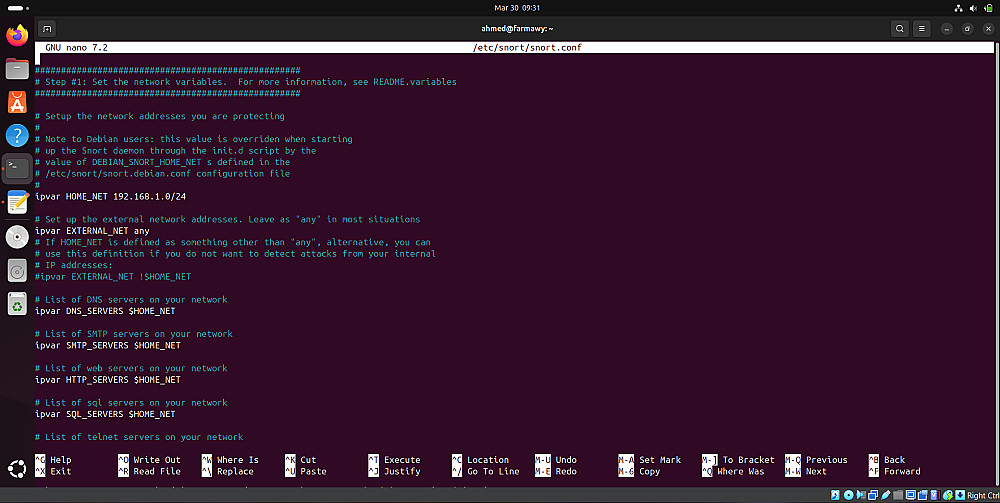Click the Replace shortcut label

pos(235,471)
